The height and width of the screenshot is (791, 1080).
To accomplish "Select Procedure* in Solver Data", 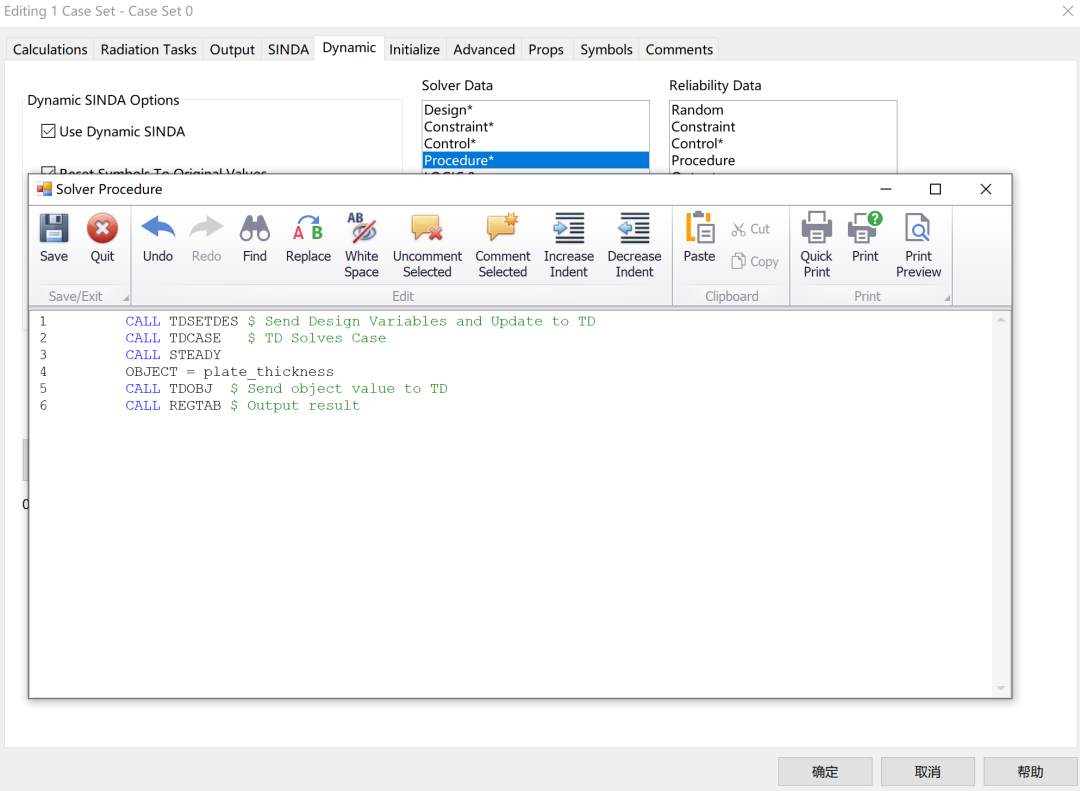I will (x=535, y=160).
